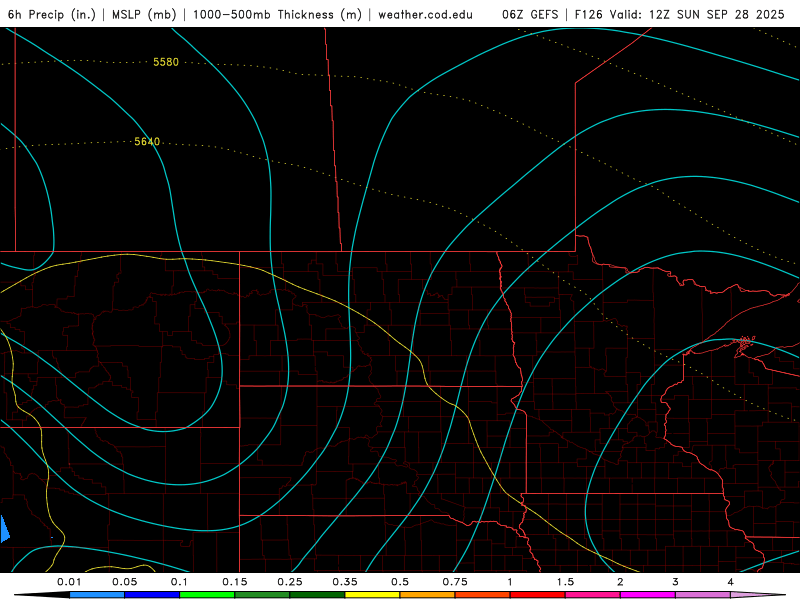Click the '0.01' colorbar label

pyautogui.click(x=69, y=582)
